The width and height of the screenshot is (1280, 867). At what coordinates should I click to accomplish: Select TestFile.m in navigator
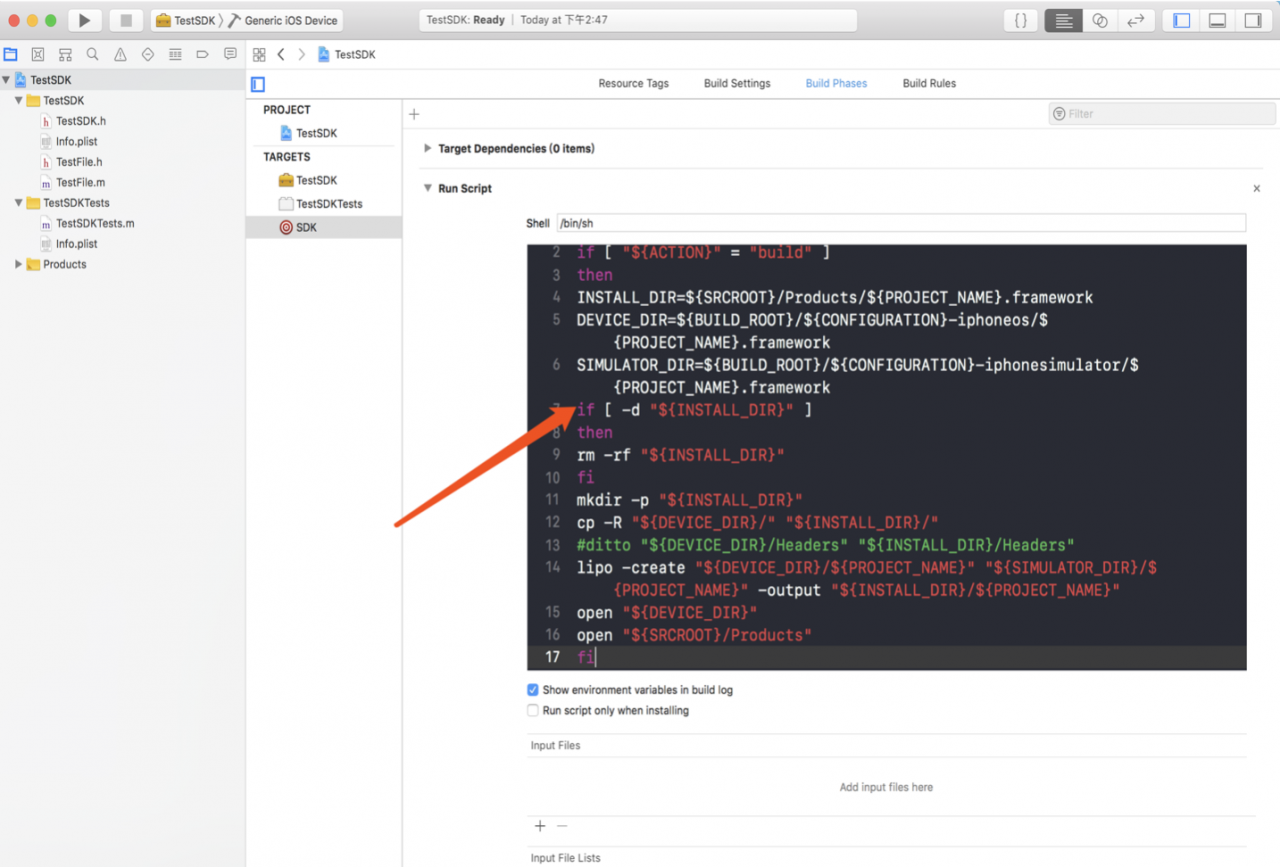[x=80, y=182]
